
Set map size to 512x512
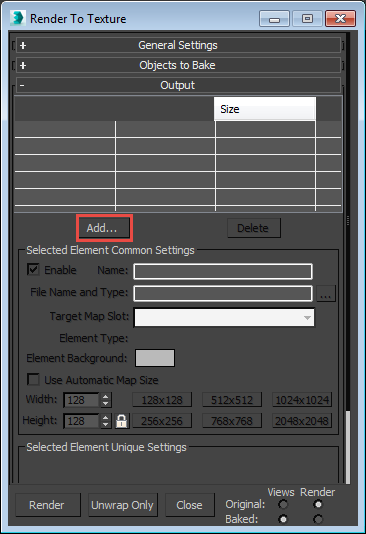(232, 400)
